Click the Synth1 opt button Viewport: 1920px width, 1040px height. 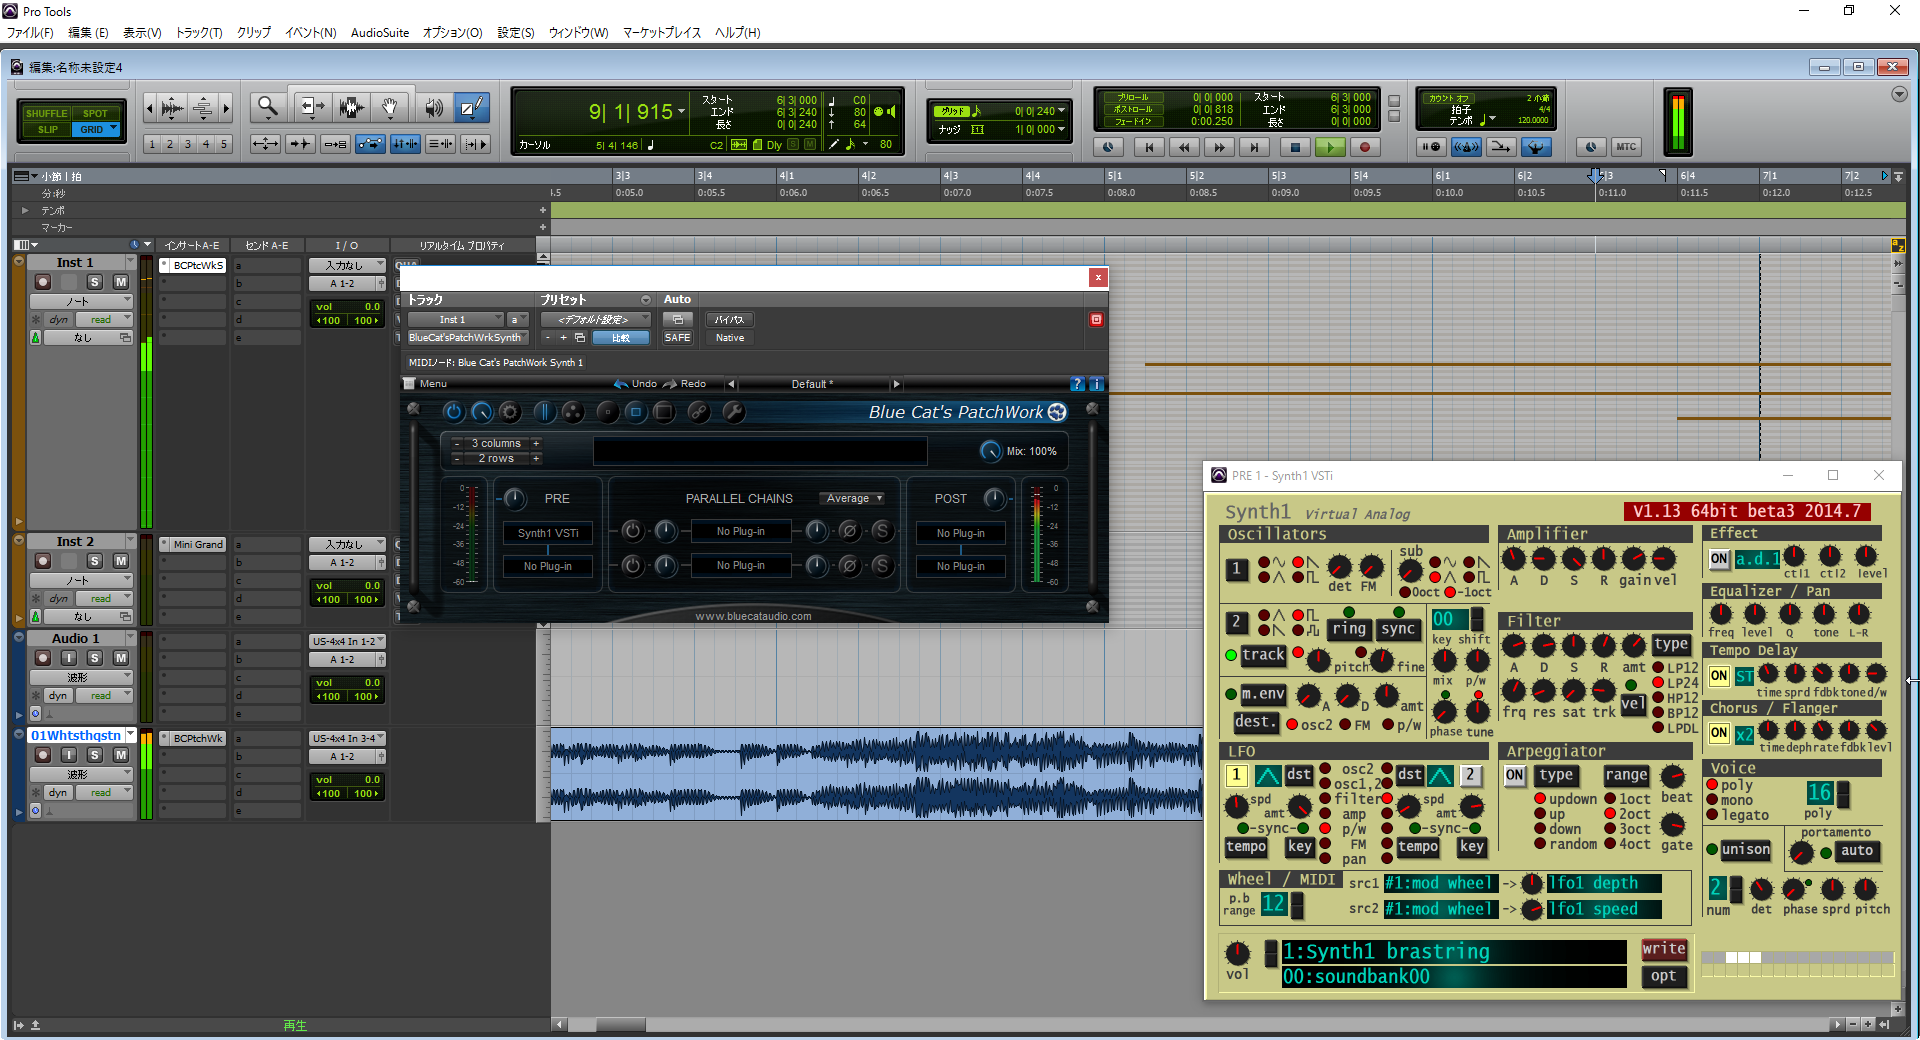(1664, 976)
